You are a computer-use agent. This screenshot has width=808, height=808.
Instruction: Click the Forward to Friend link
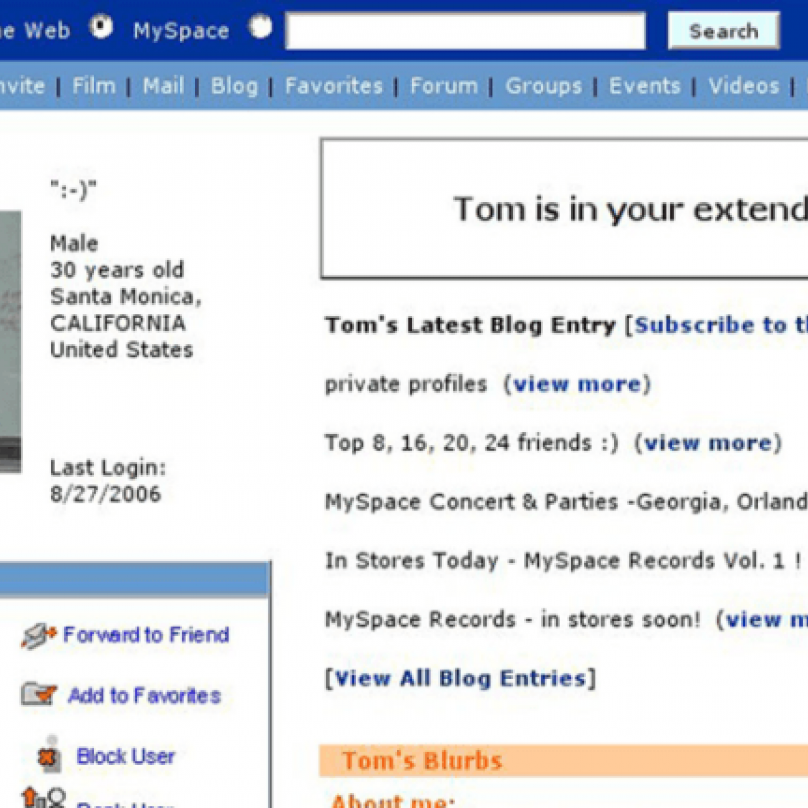tap(146, 635)
